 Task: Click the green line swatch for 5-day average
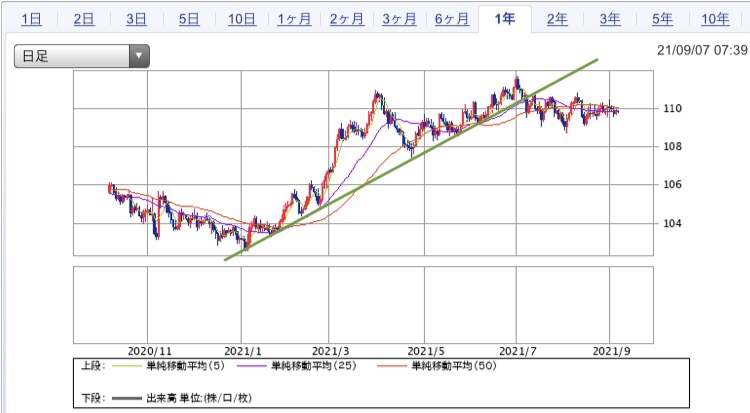click(x=126, y=367)
